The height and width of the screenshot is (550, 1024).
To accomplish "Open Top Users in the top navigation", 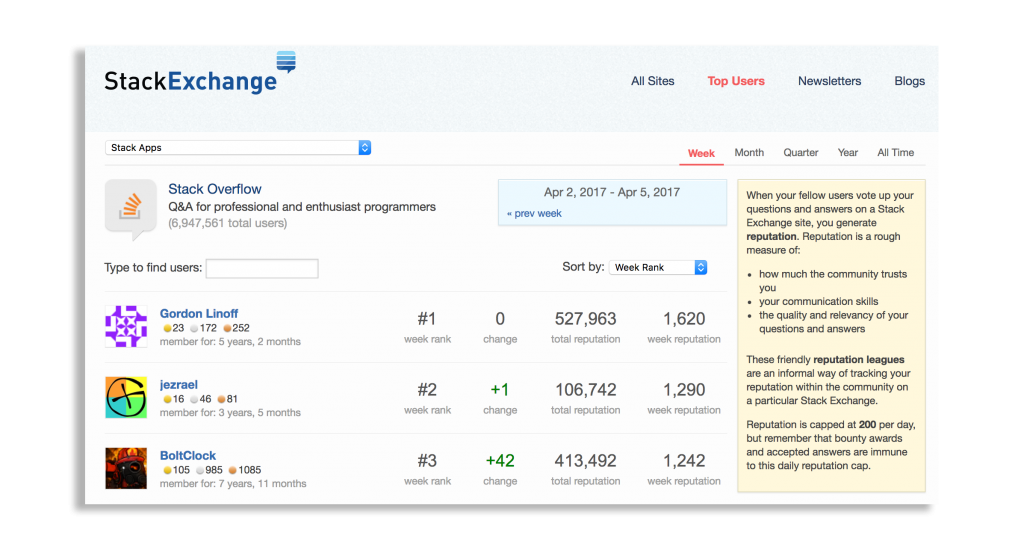I will (736, 81).
